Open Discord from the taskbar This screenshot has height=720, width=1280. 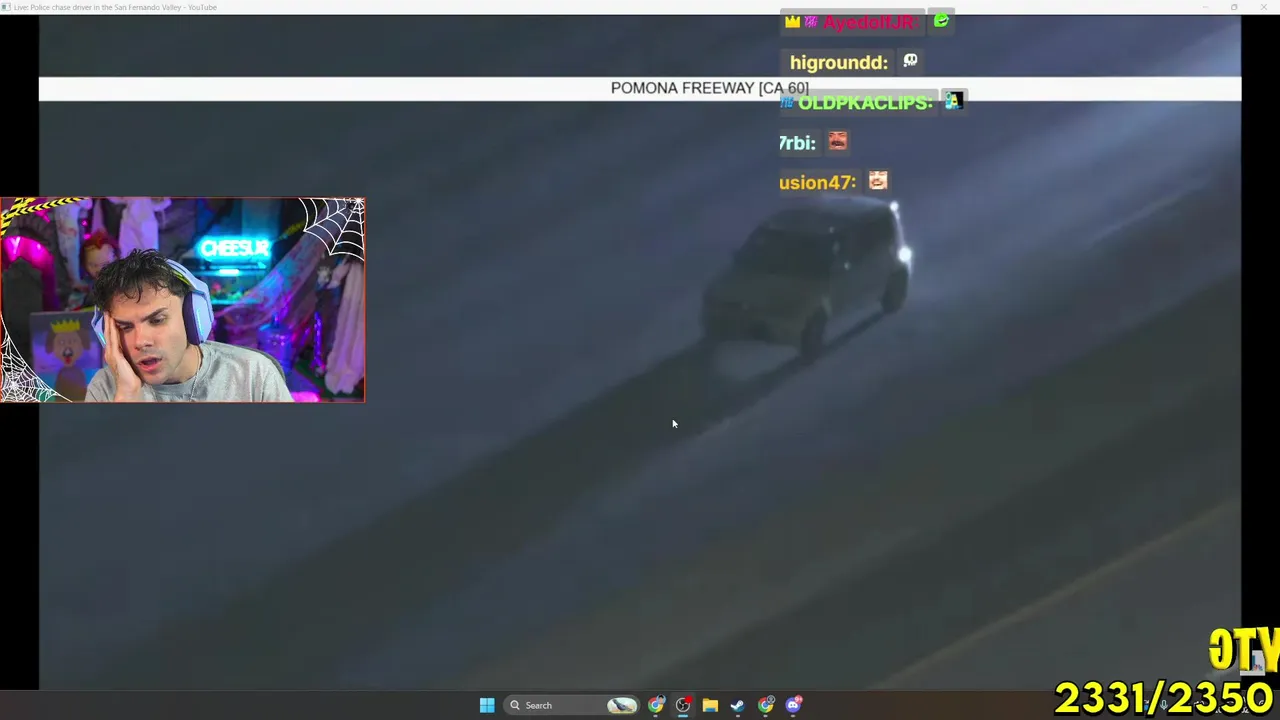(793, 705)
